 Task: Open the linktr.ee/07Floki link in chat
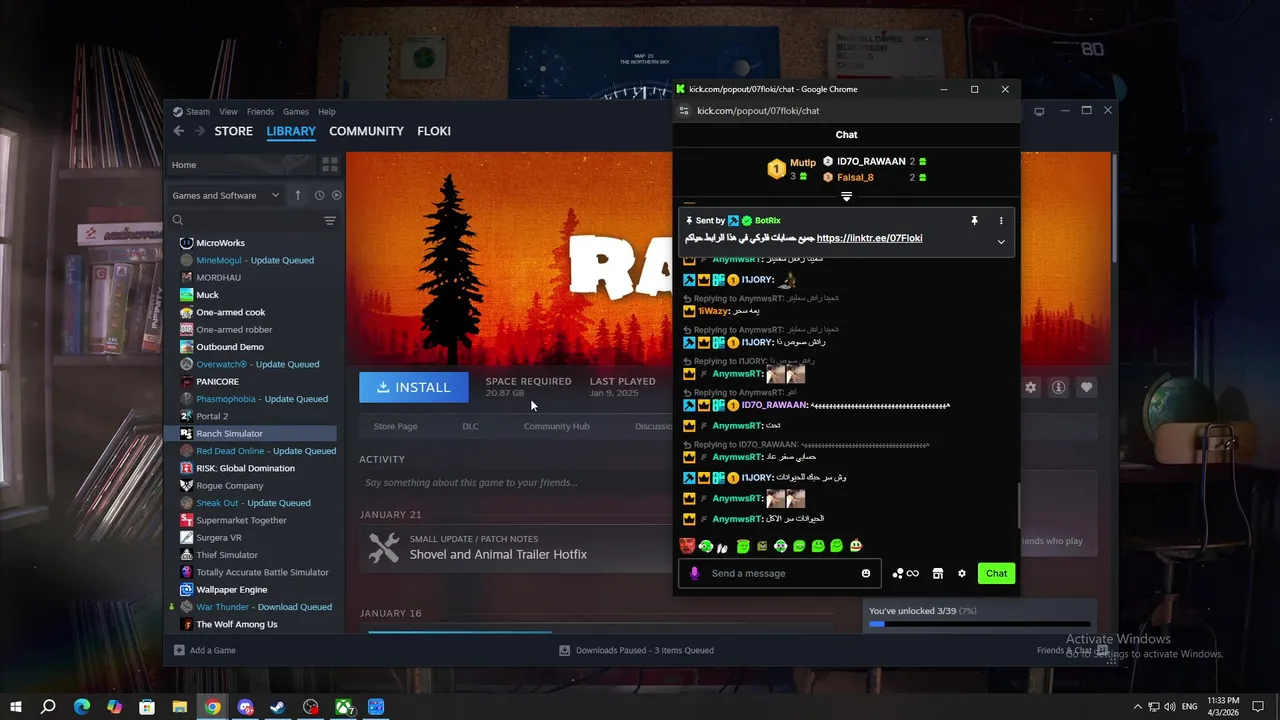click(x=869, y=238)
